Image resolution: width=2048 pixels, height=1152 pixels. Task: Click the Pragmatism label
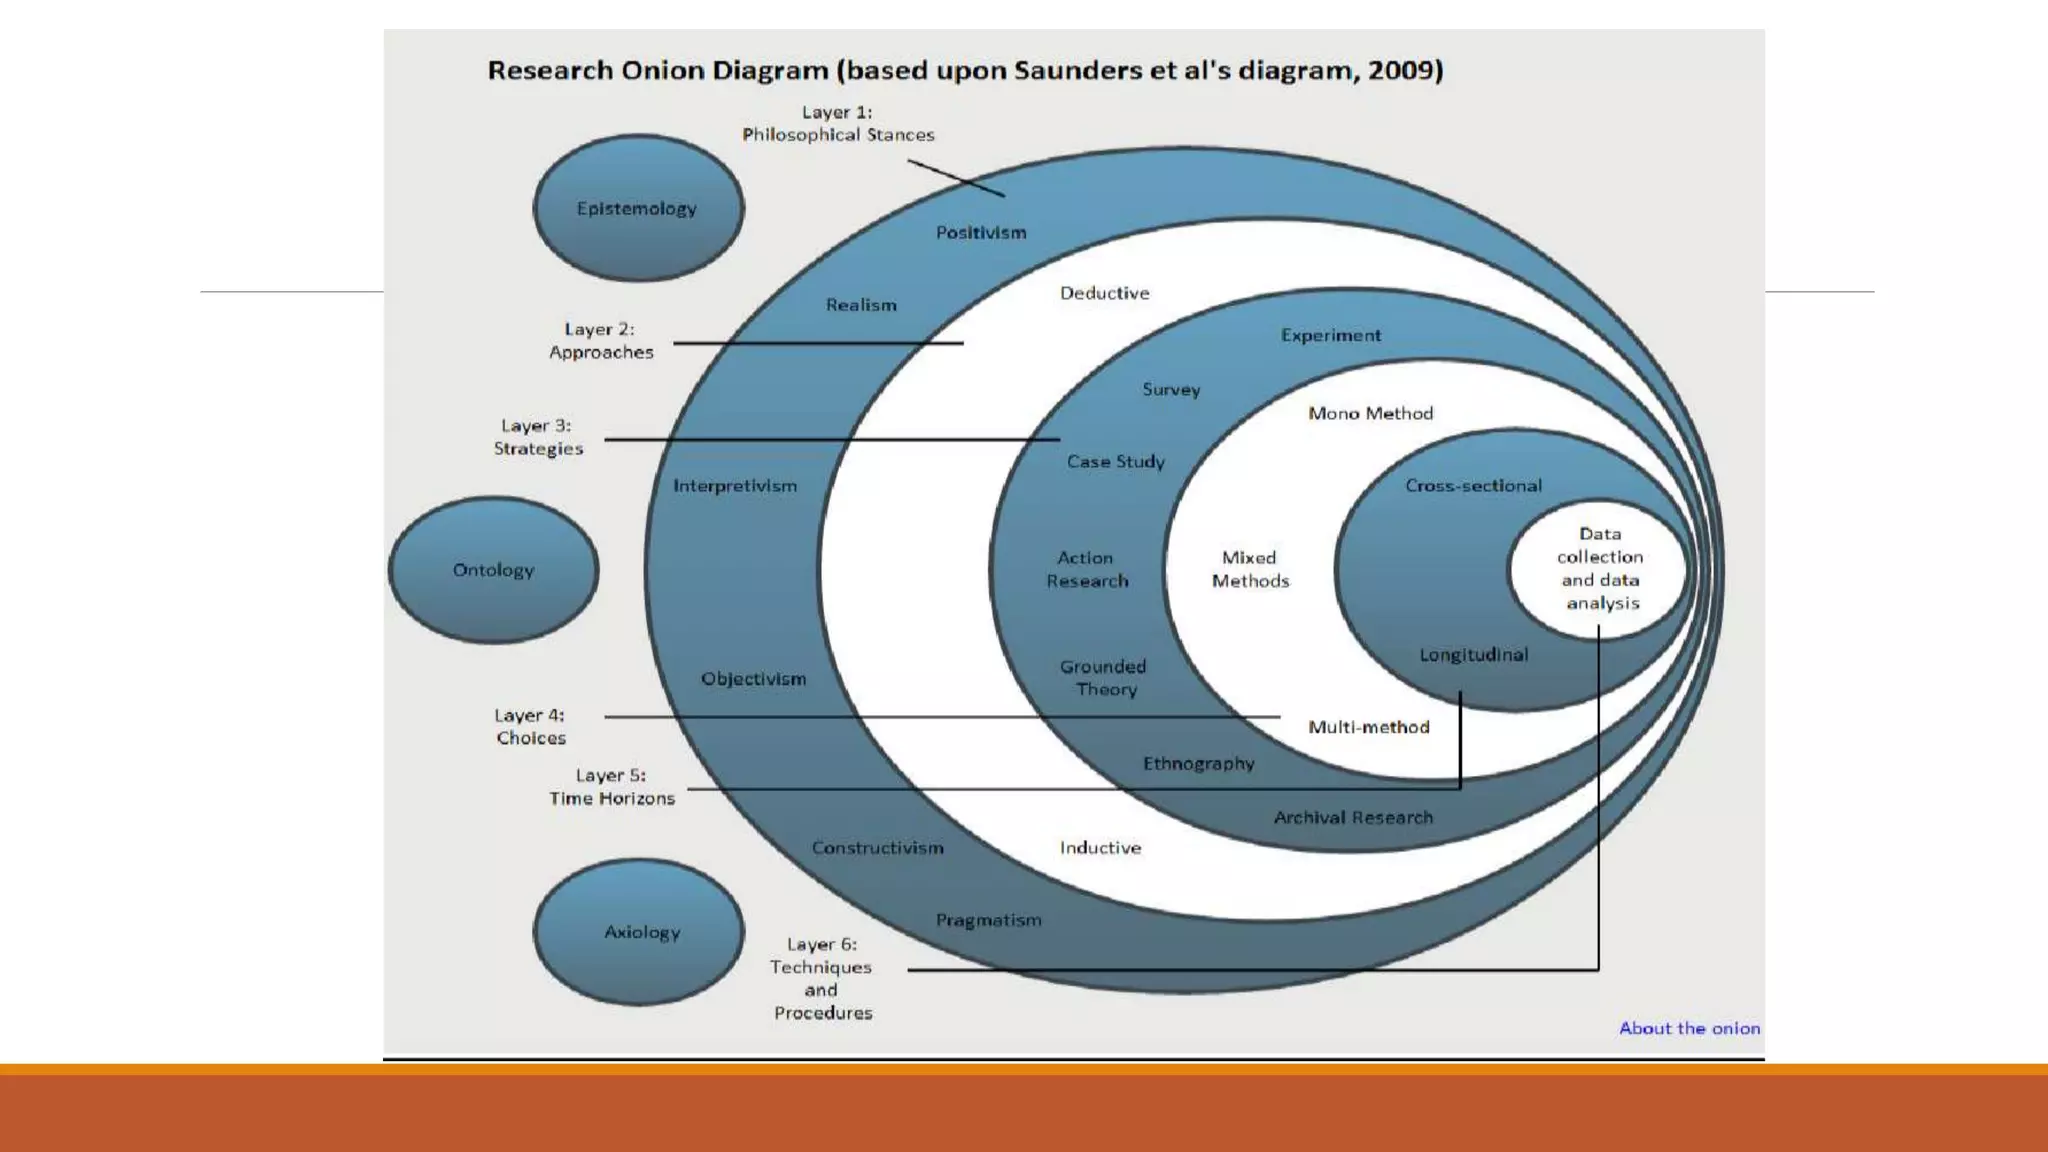[989, 920]
